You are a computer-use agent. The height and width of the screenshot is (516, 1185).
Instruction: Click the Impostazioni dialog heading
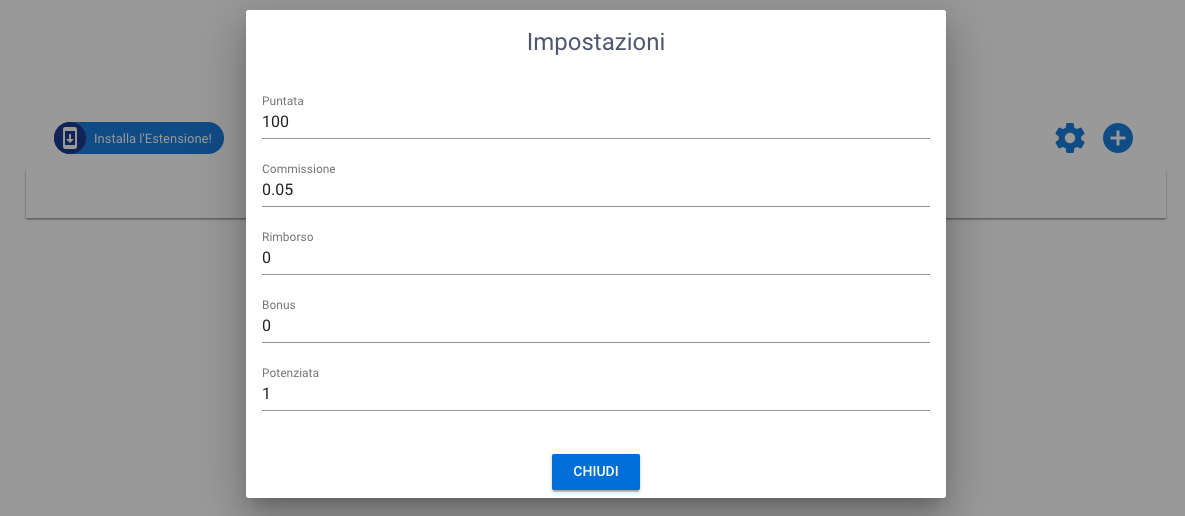[x=596, y=42]
